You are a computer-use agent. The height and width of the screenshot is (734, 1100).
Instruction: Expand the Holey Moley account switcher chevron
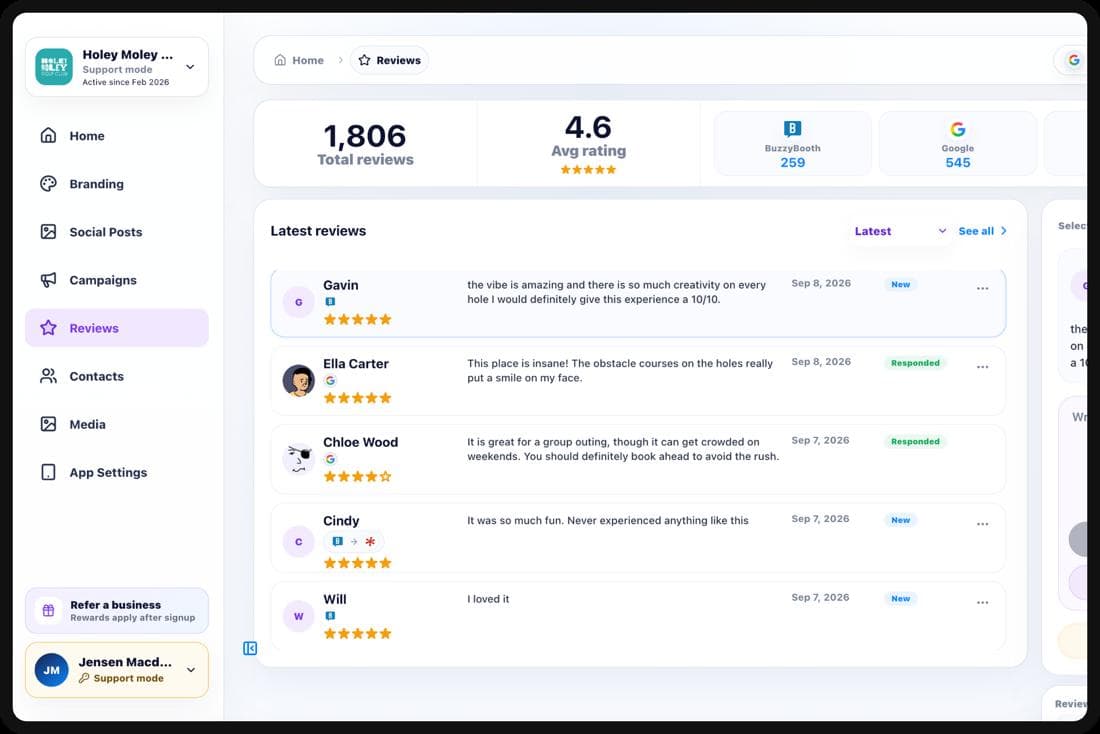(190, 67)
